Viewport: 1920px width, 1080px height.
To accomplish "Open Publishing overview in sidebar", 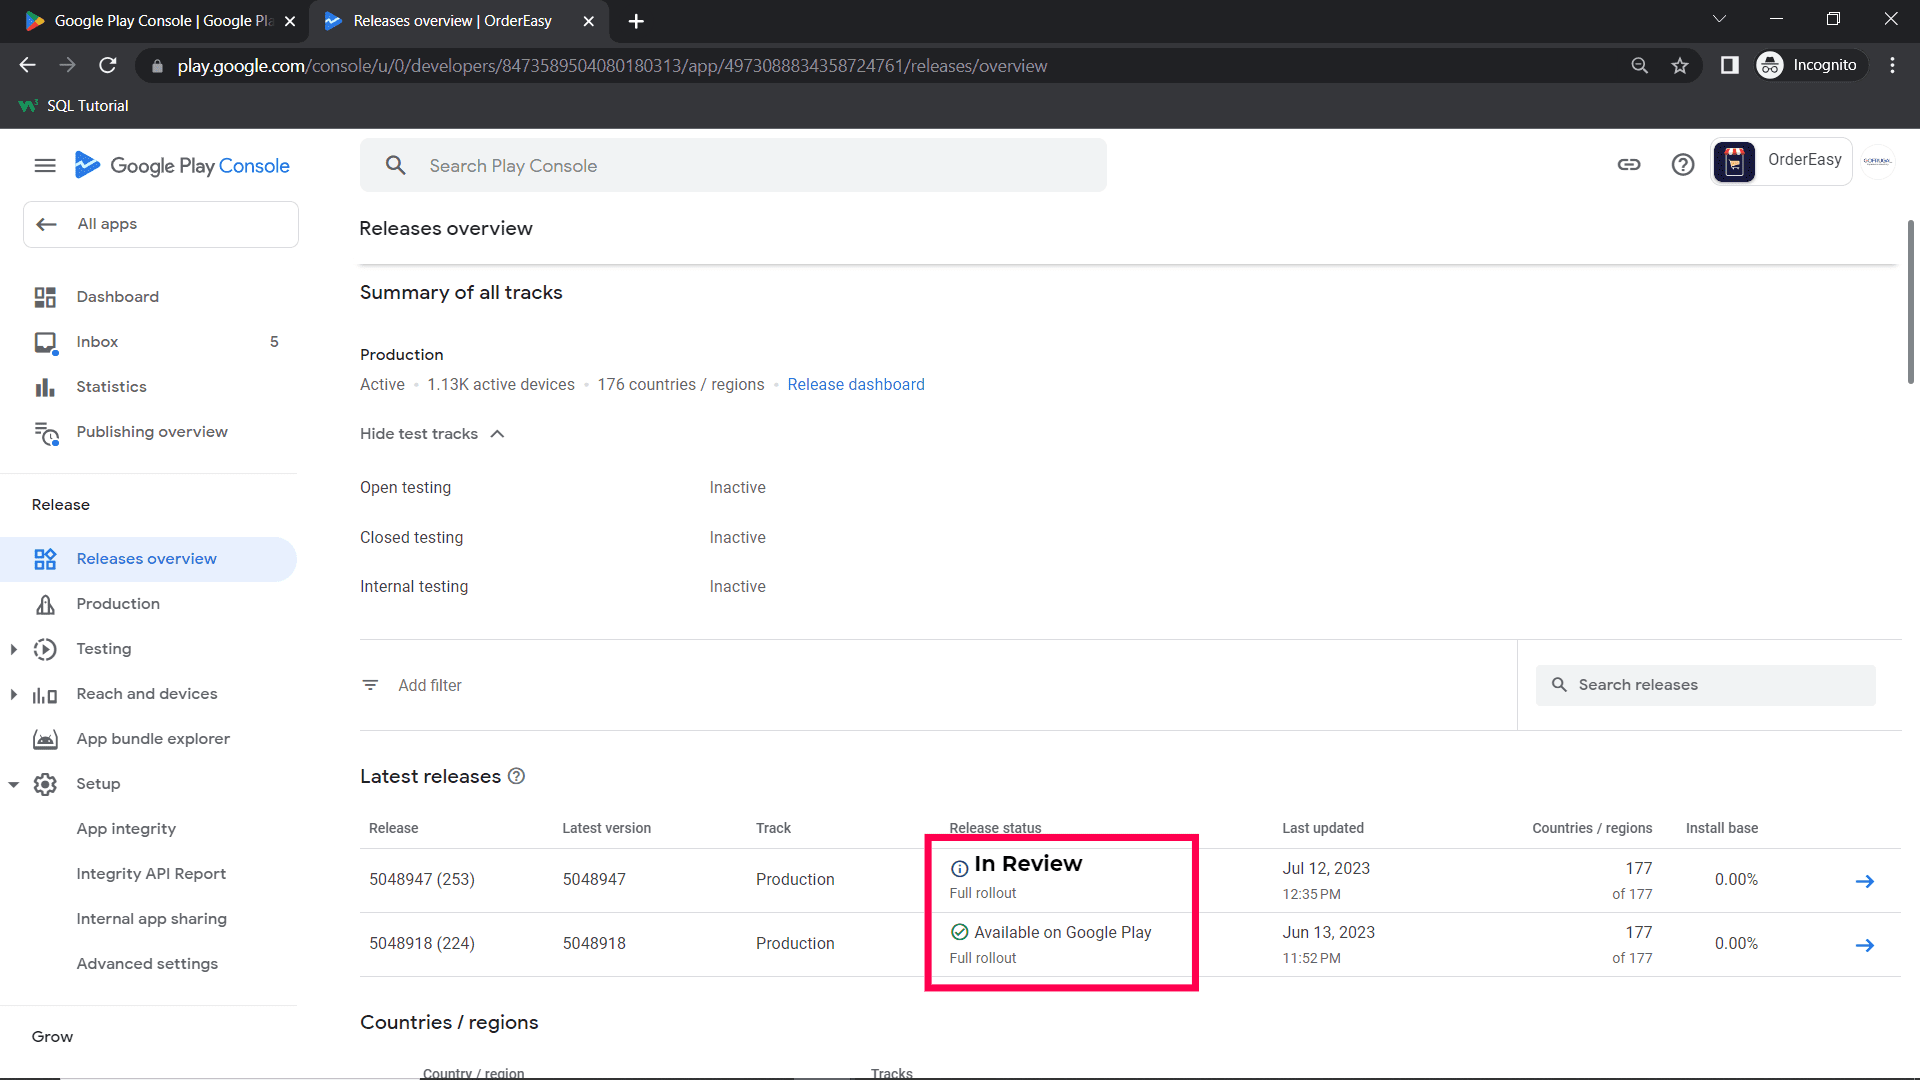I will (x=152, y=432).
